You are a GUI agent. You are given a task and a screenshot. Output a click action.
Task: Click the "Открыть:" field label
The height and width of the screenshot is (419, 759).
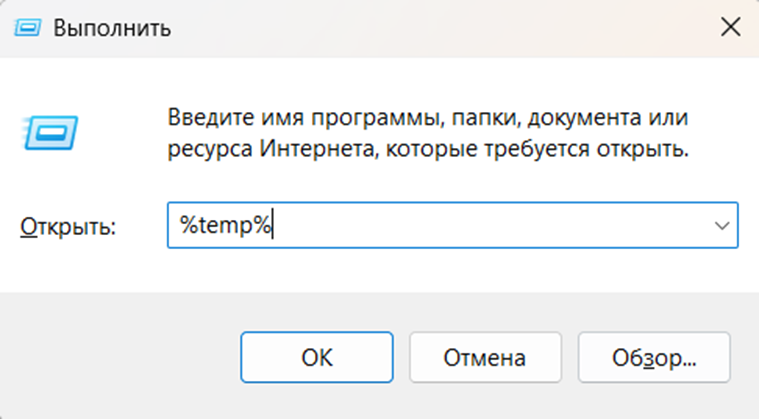pyautogui.click(x=68, y=227)
